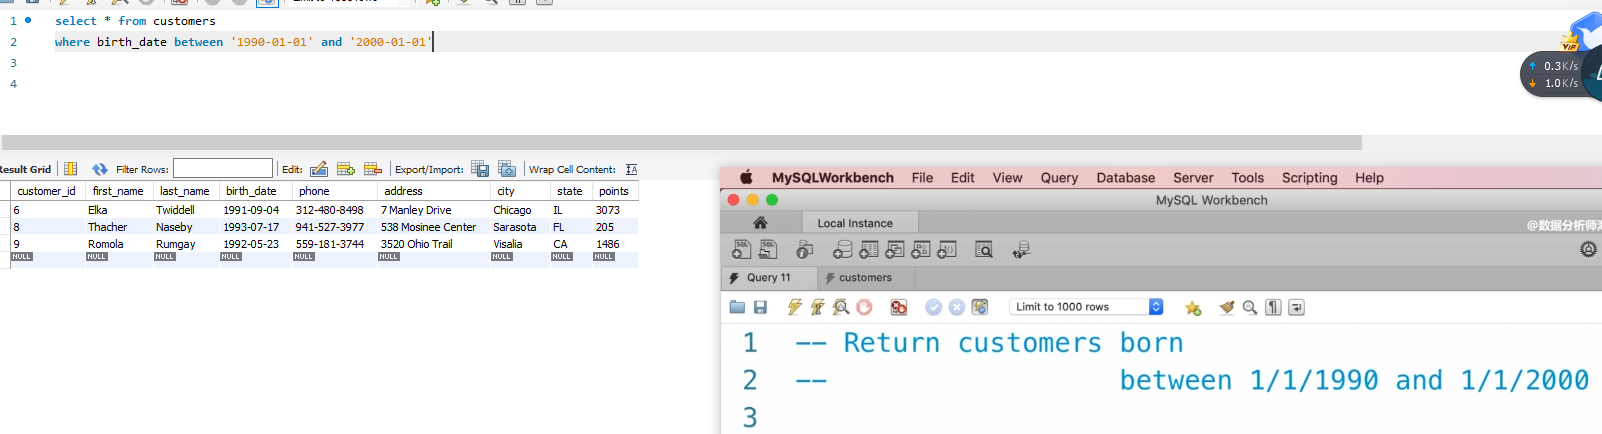Viewport: 1602px width, 434px height.
Task: Save snippet star icon
Action: (1193, 307)
